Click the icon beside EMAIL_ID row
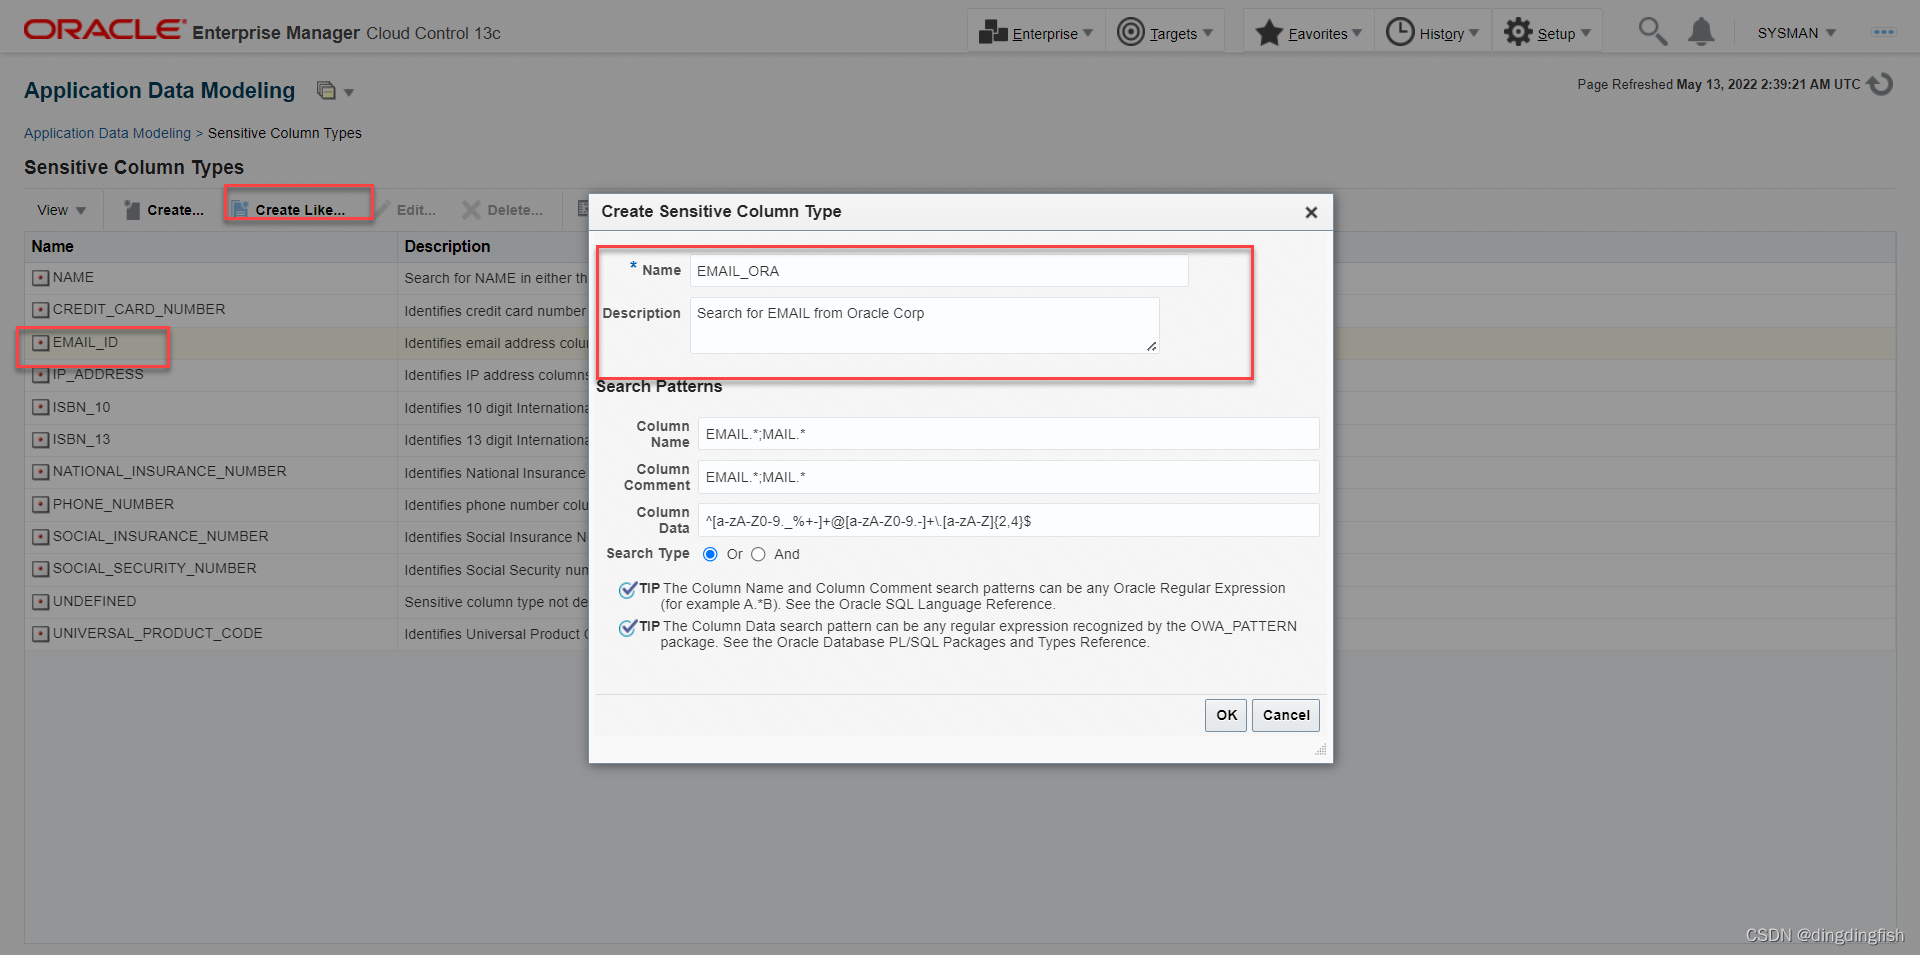 tap(40, 343)
